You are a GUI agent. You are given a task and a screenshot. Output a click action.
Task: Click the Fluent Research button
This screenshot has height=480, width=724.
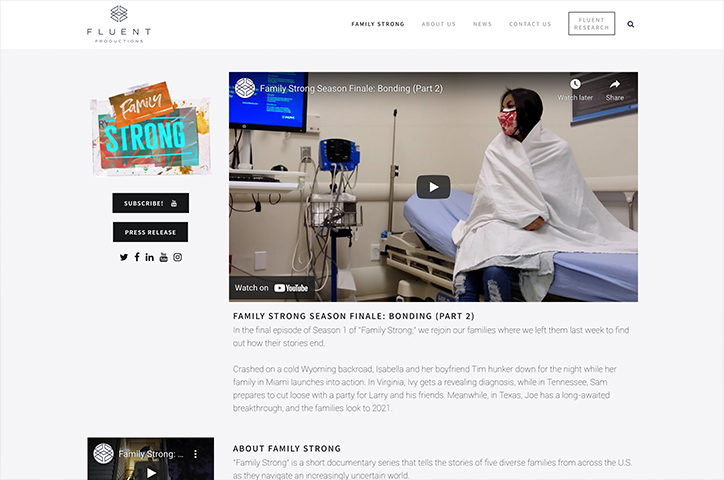click(591, 24)
